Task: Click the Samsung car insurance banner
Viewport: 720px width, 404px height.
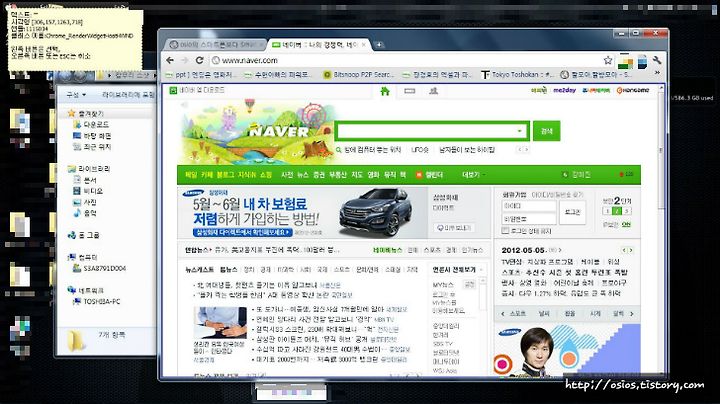Action: 303,213
